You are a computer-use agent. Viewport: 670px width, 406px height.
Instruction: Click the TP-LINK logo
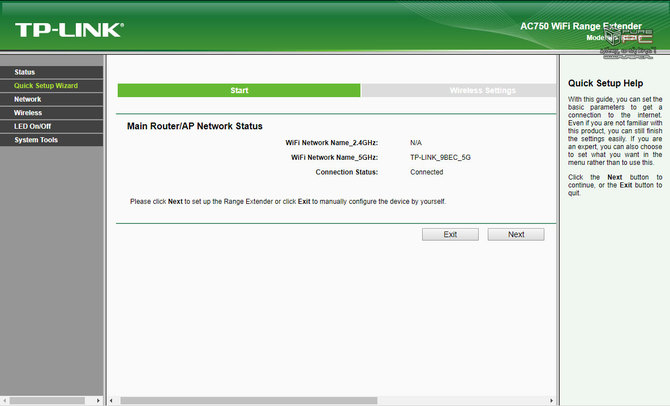70,30
